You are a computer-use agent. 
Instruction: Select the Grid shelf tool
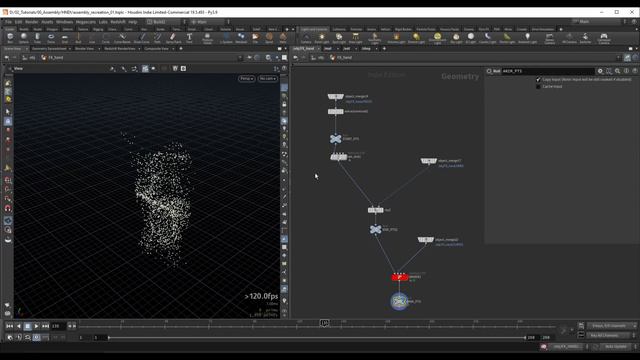tap(64, 38)
